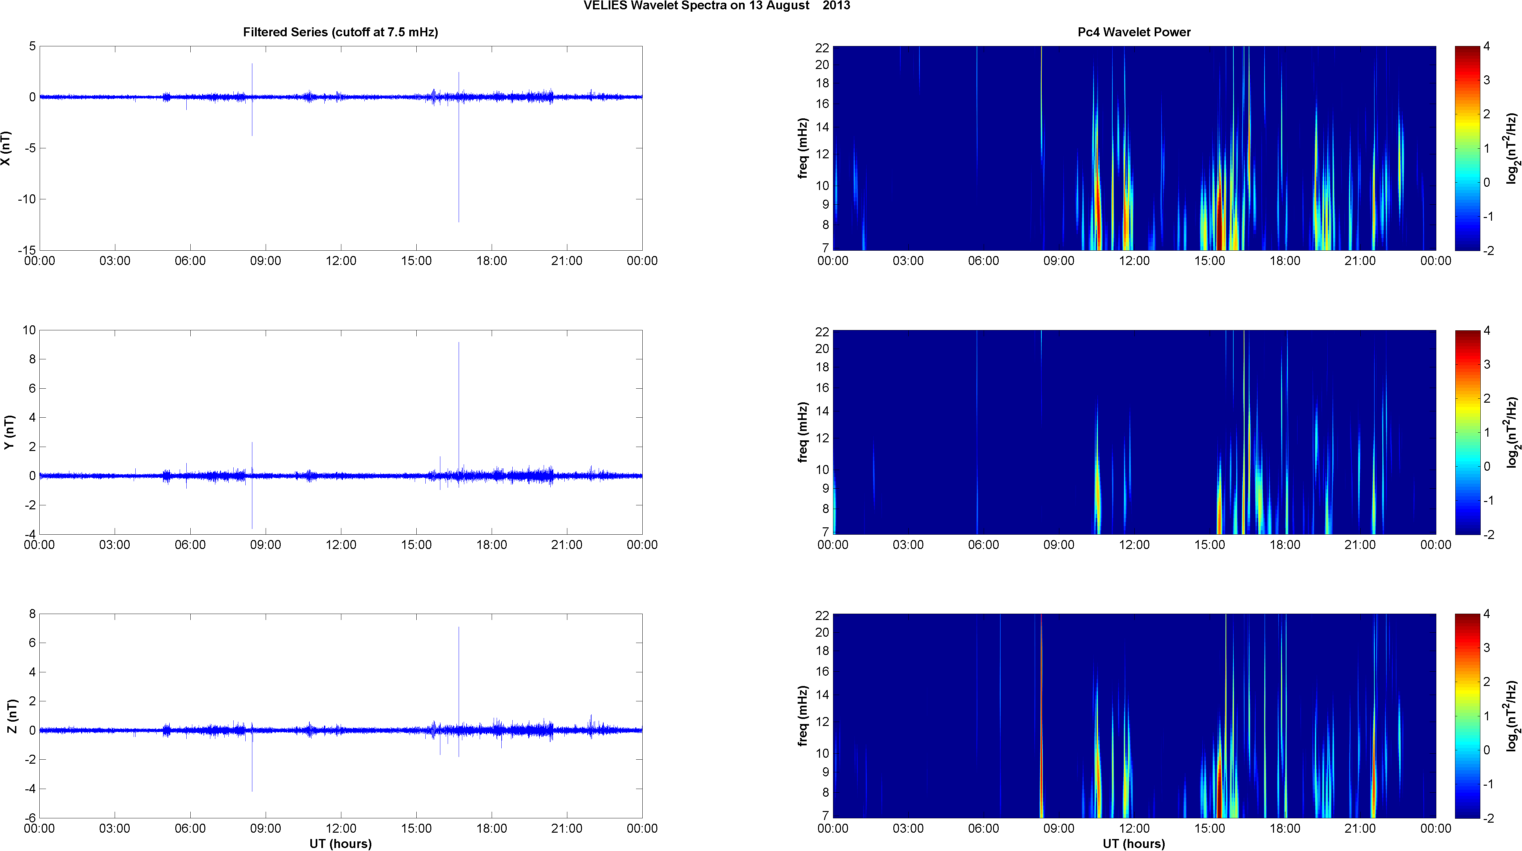Viewport: 1522px width, 851px height.
Task: Click the bottom Pc4 wavelet spectrogram
Action: [1134, 716]
